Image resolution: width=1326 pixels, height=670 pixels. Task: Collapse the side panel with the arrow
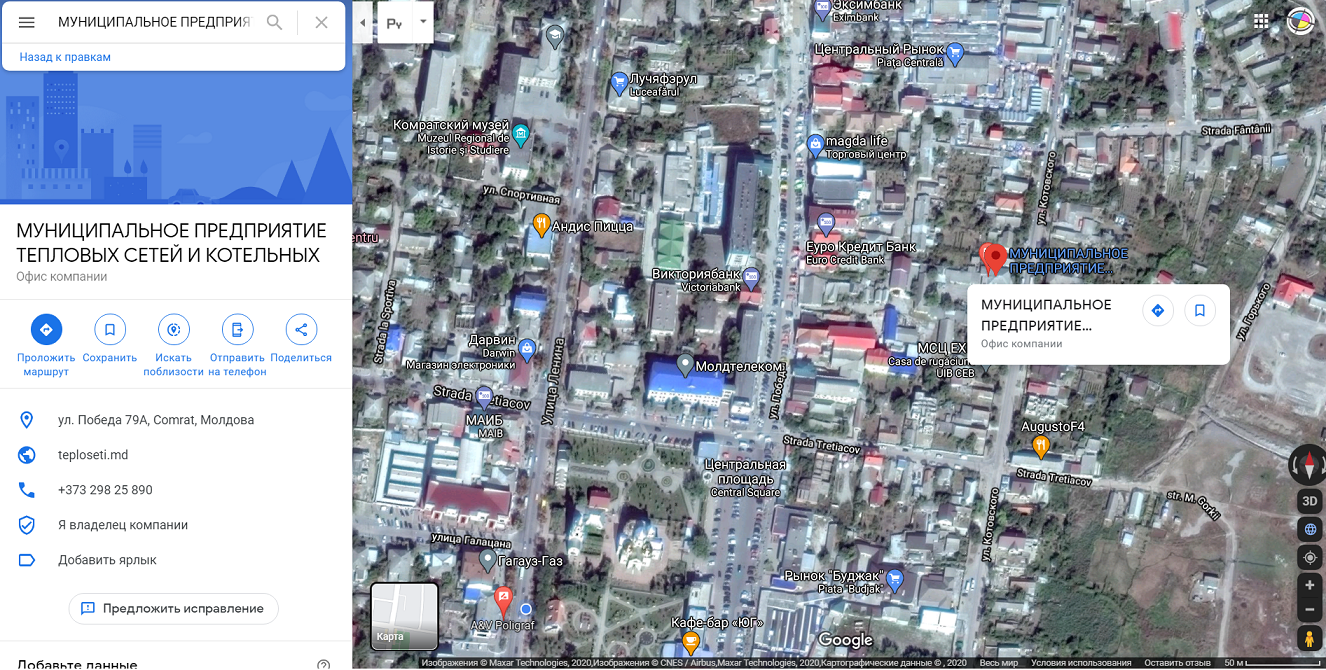tap(362, 22)
